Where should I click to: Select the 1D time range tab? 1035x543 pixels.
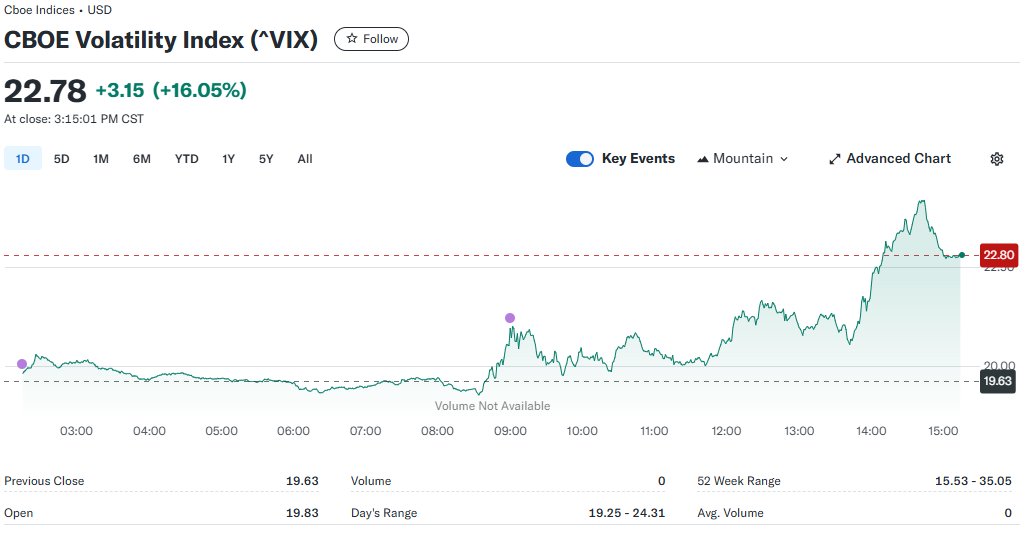tap(22, 159)
